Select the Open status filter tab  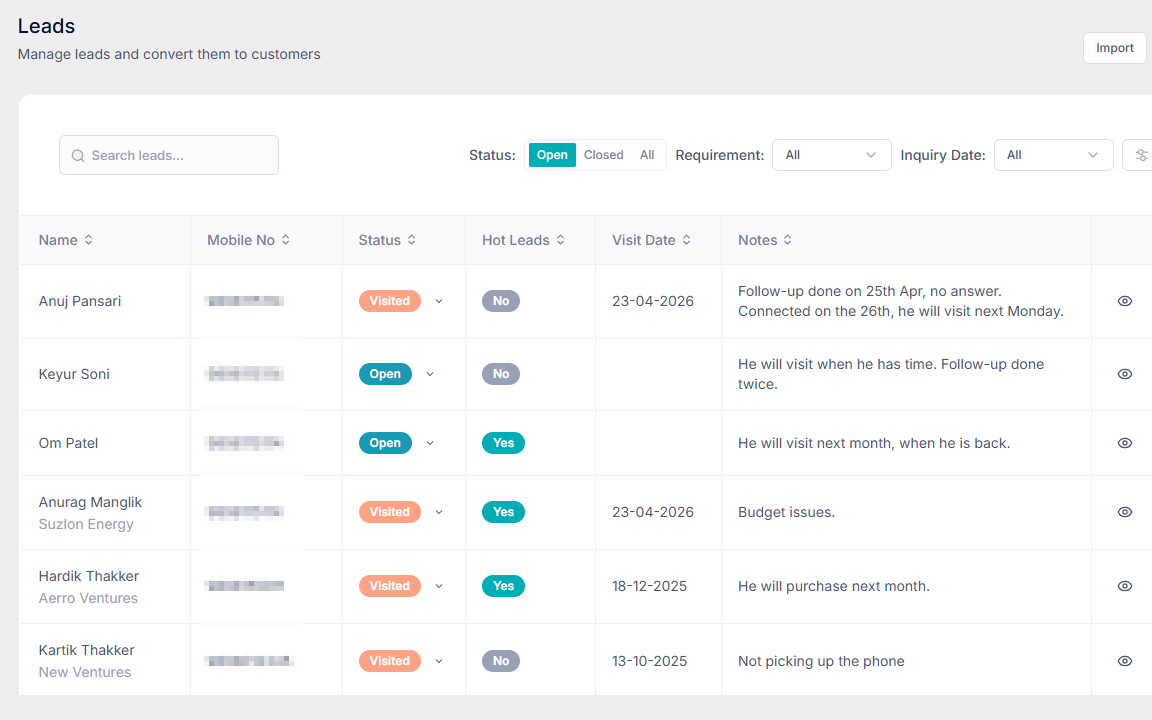point(552,155)
